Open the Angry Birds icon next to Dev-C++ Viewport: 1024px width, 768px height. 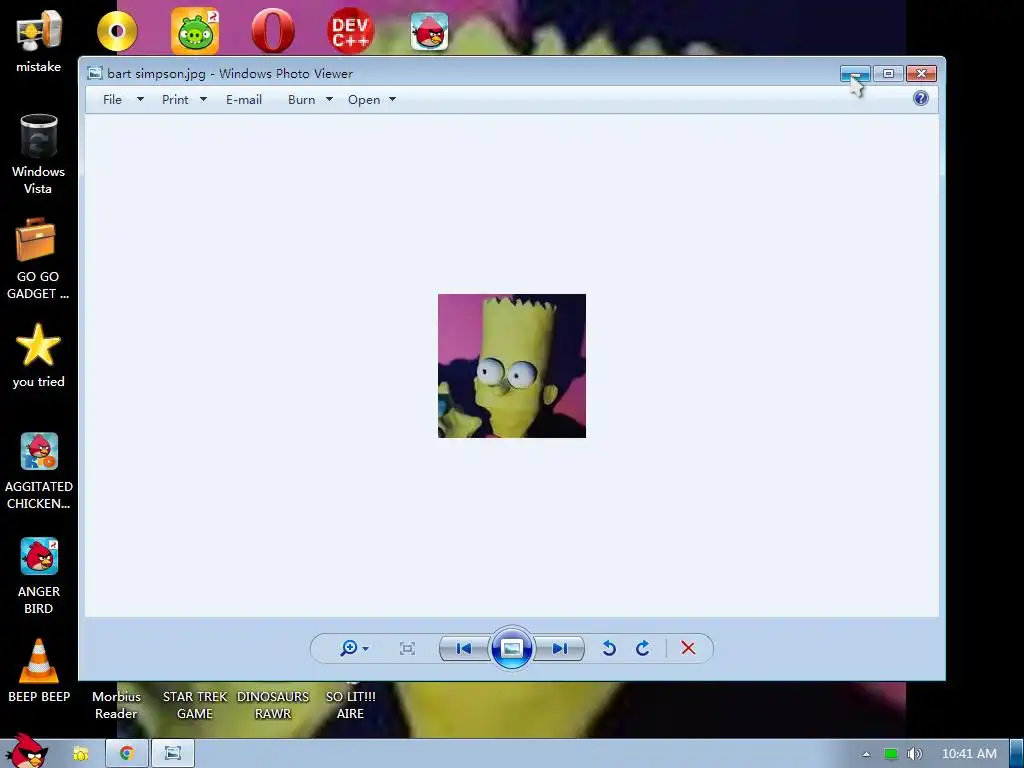(429, 31)
